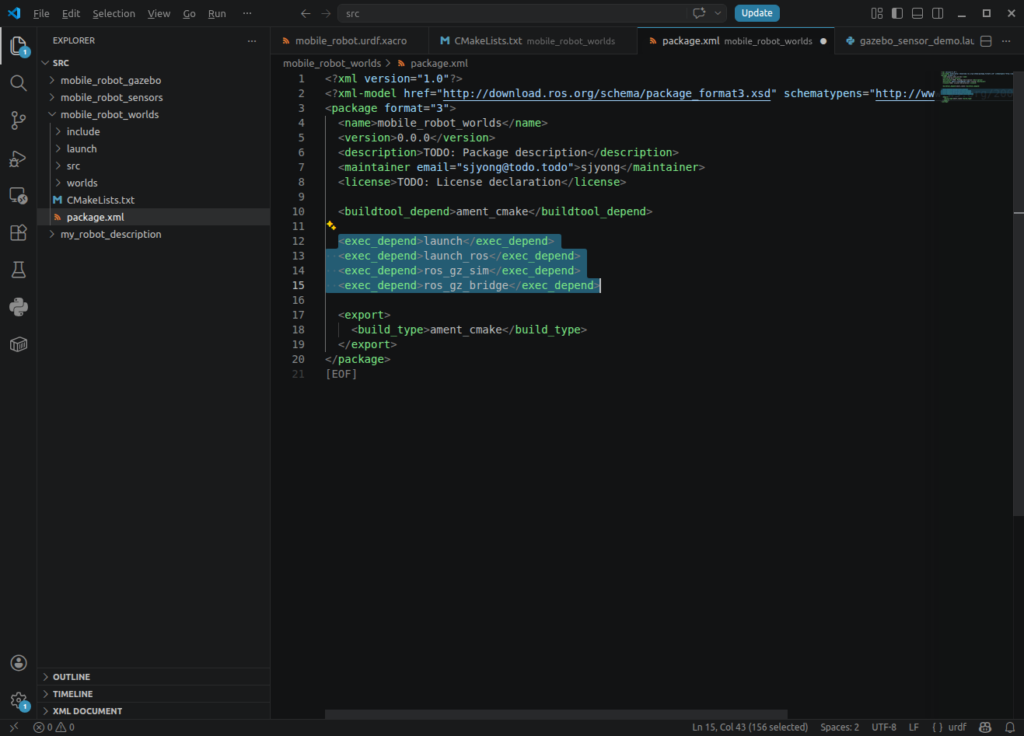Switch to mobile_robot.urdf.xacro tab
This screenshot has height=736, width=1024.
[x=350, y=40]
